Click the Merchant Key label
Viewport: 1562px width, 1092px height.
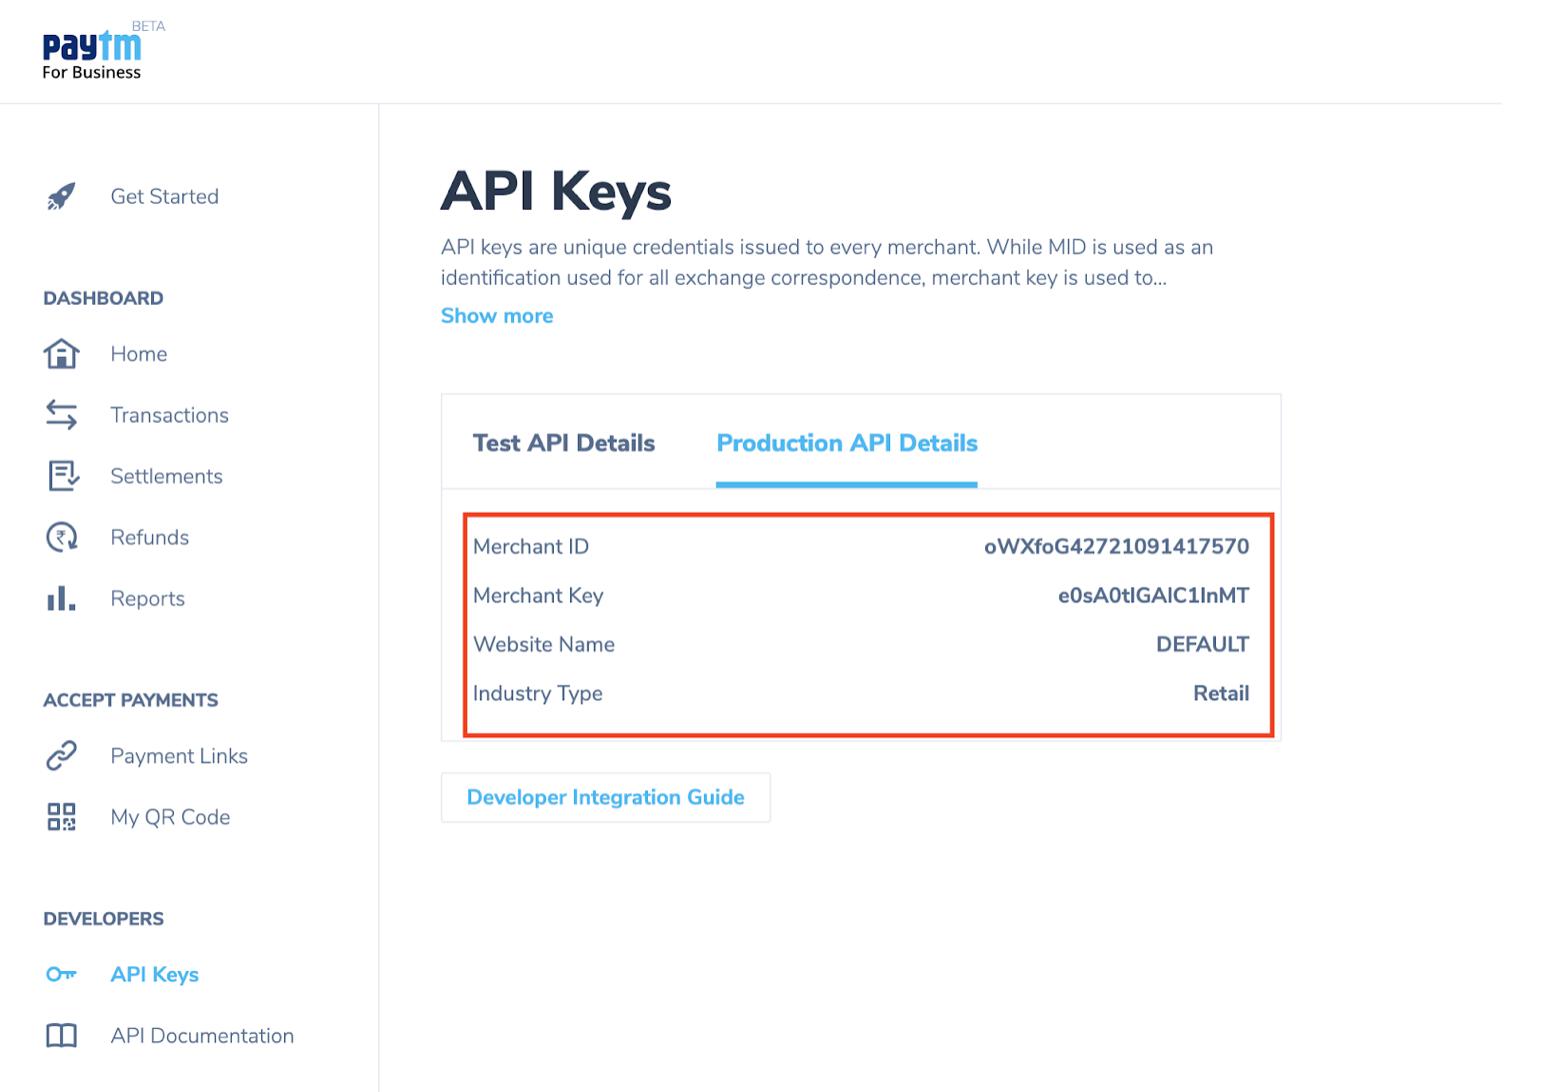point(538,595)
